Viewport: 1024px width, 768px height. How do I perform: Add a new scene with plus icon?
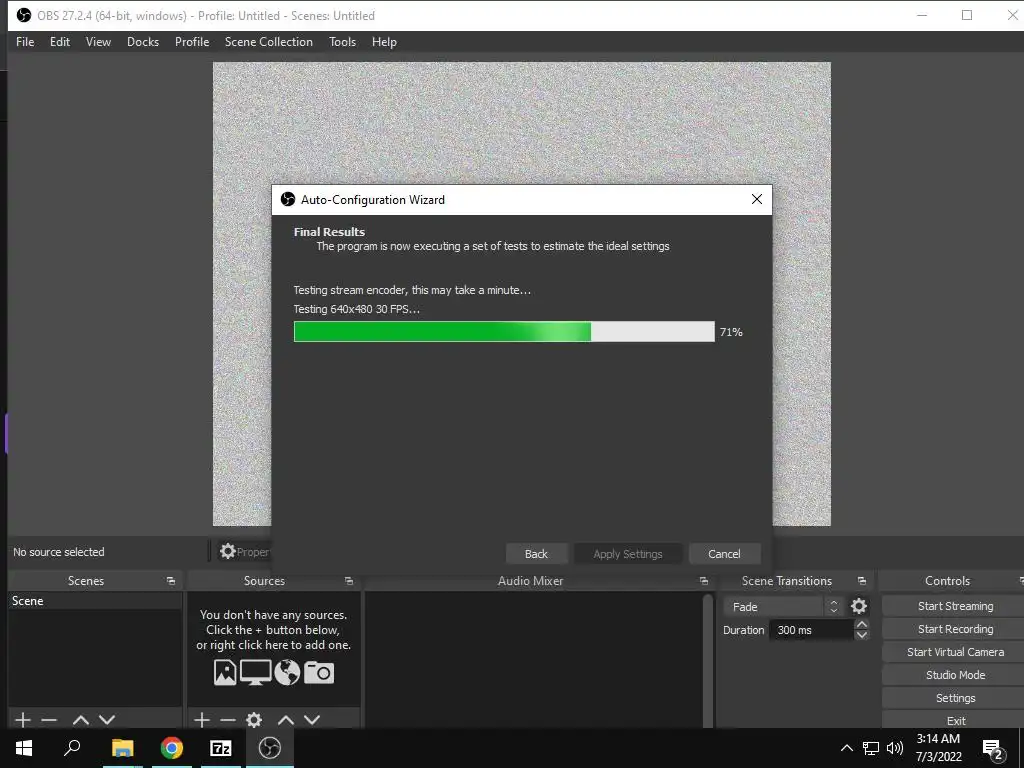[23, 720]
